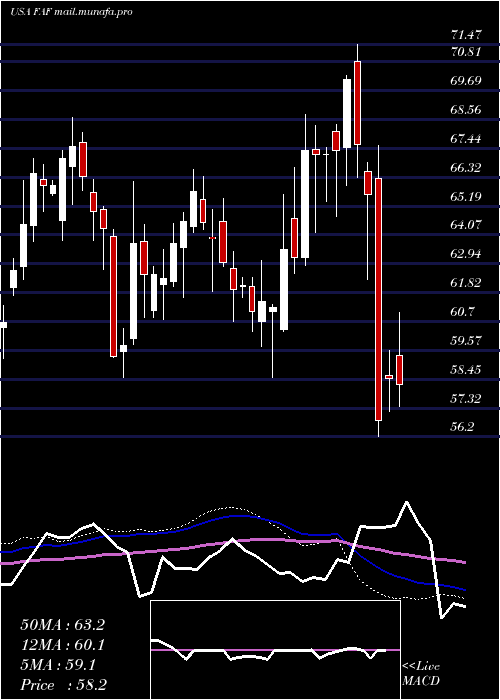
Task: Click the '12MA : 60.1' reading
Action: [62, 645]
